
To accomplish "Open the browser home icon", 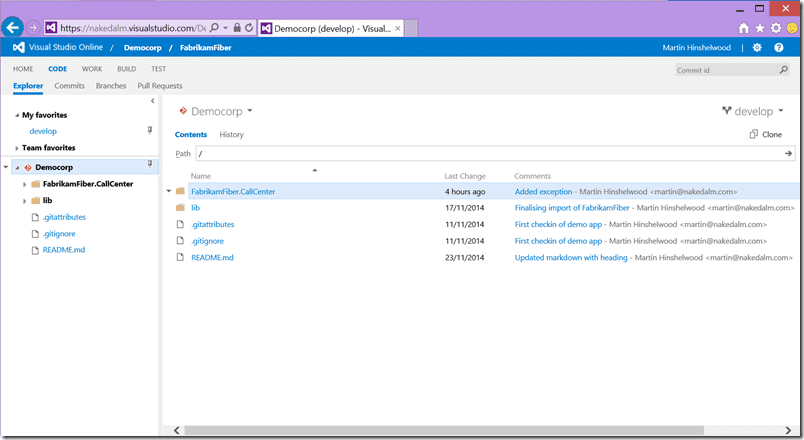I will 743,28.
